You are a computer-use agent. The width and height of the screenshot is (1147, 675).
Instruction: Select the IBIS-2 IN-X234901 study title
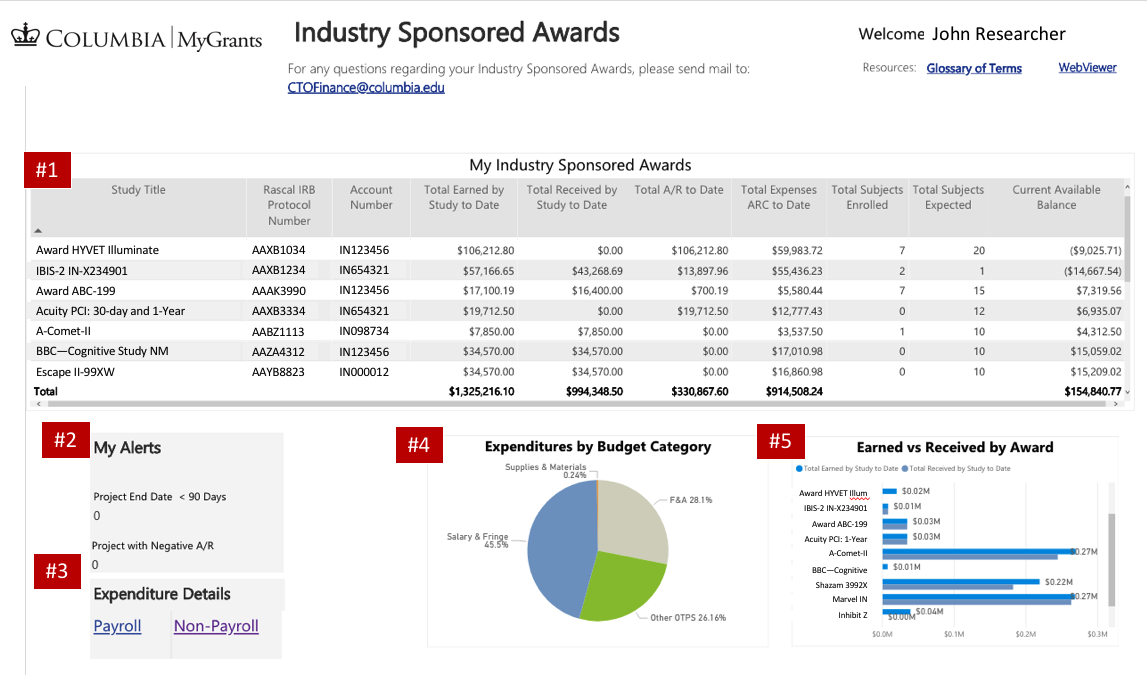[x=82, y=271]
